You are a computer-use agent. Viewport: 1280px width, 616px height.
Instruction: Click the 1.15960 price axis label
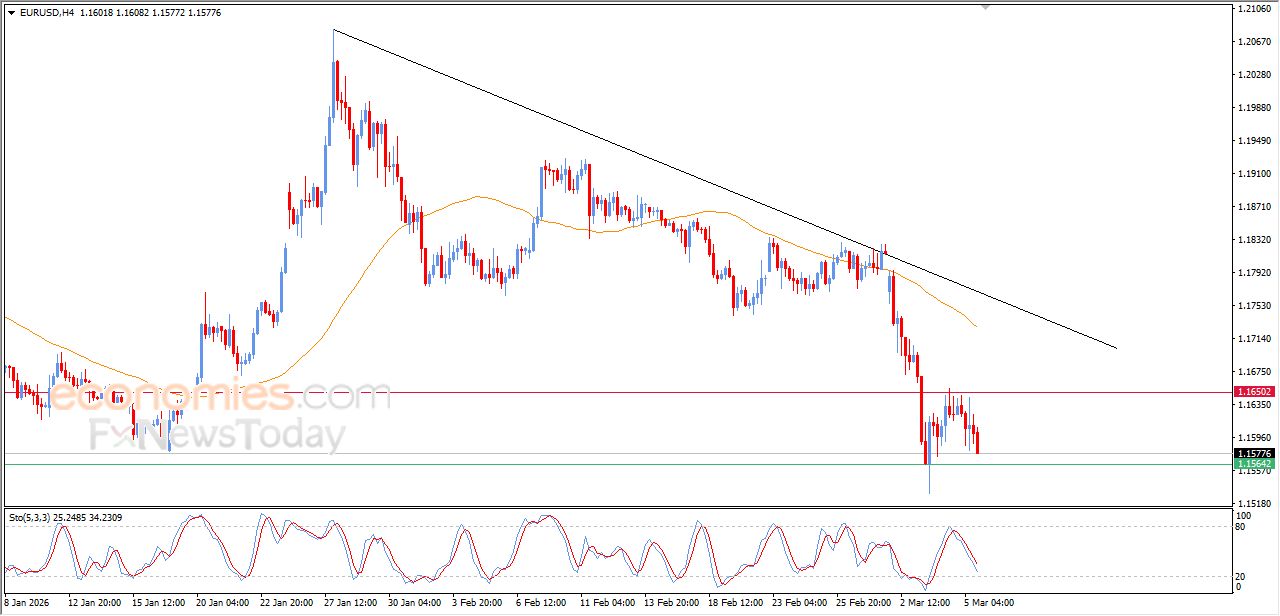(x=1254, y=438)
